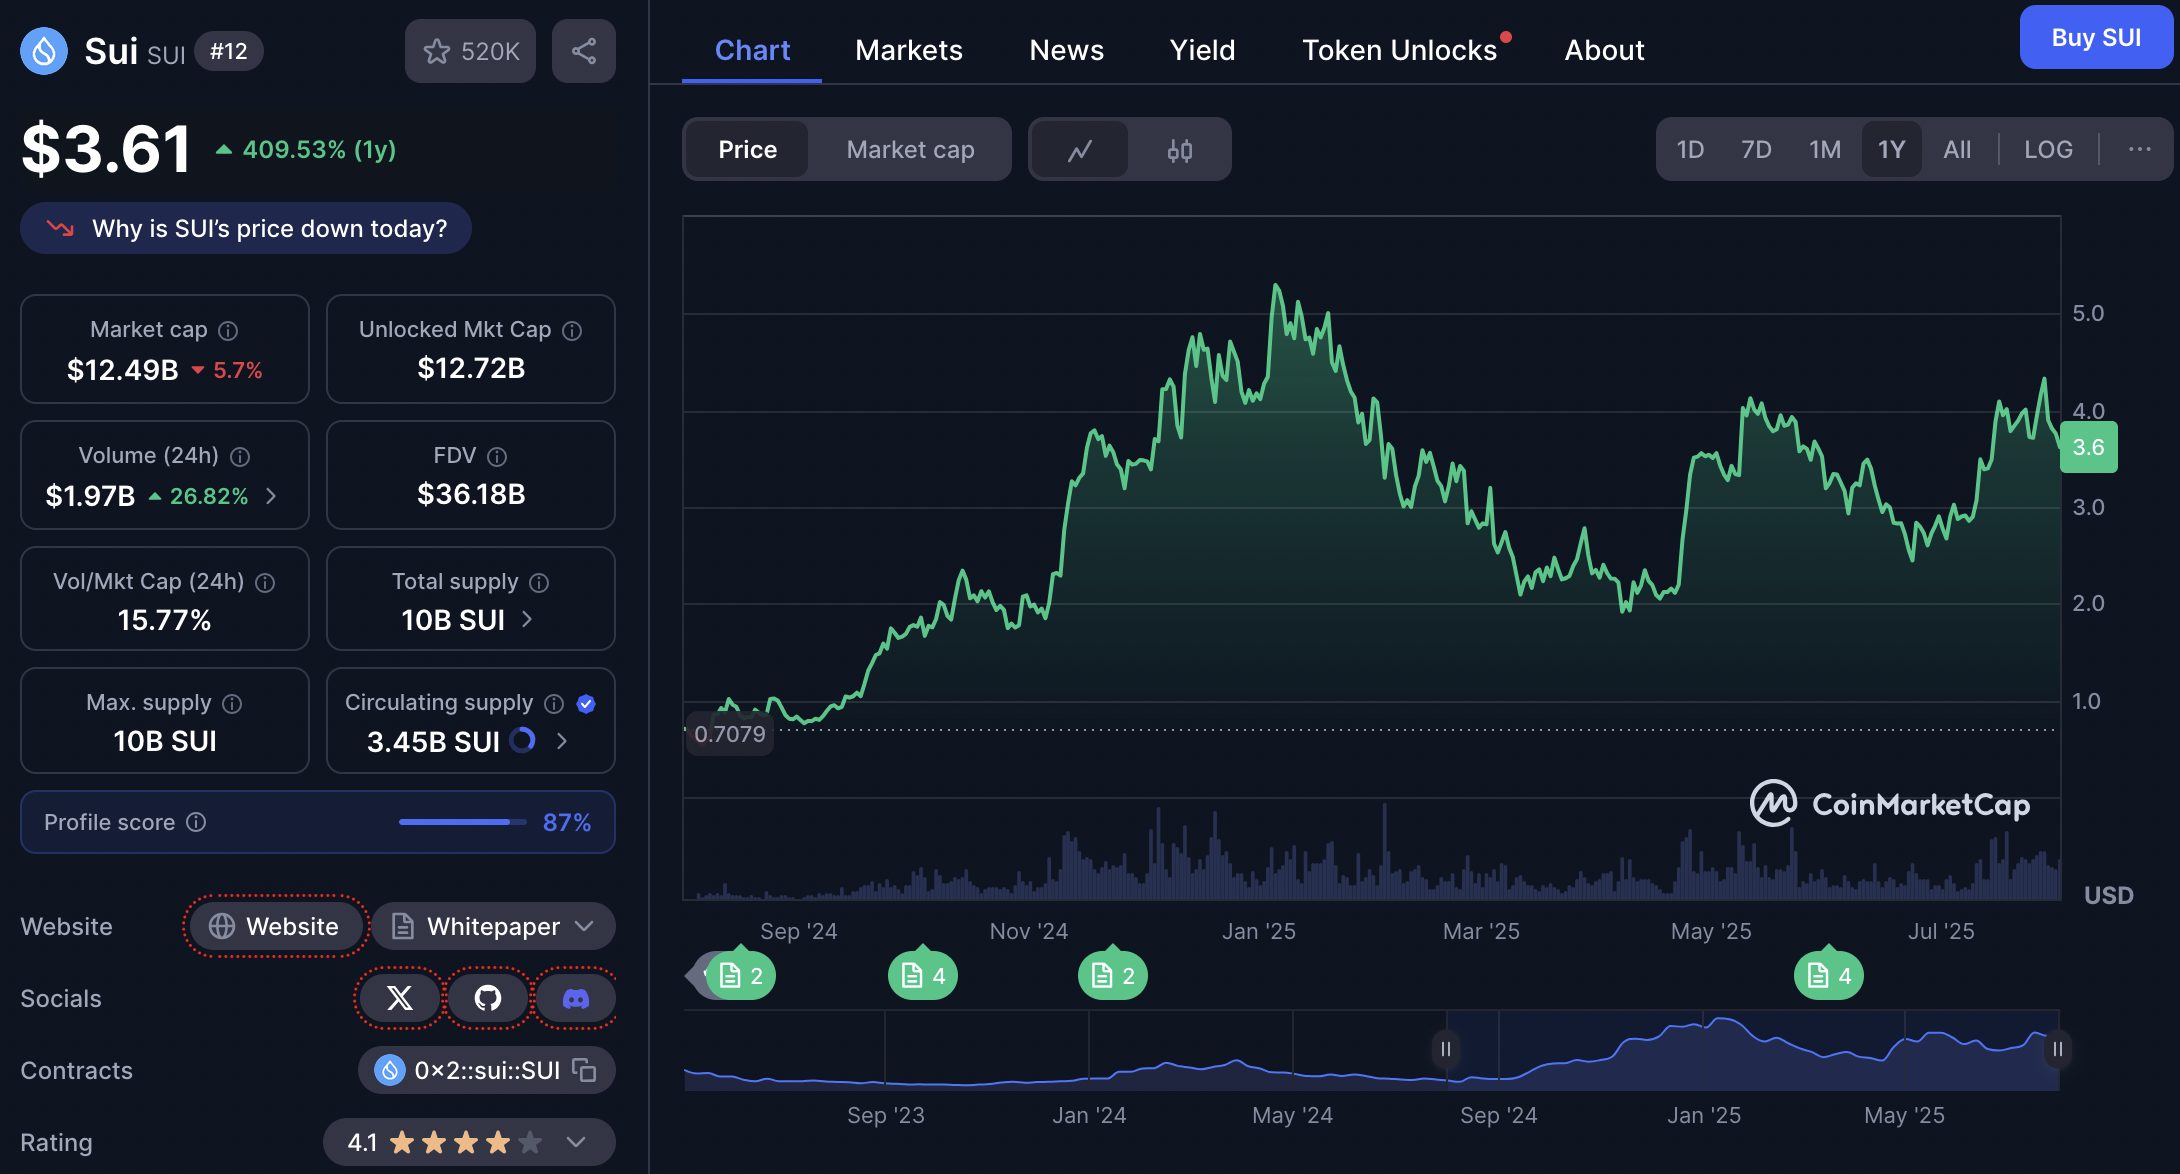Click the verified circulating supply badge
Image resolution: width=2180 pixels, height=1174 pixels.
[587, 703]
